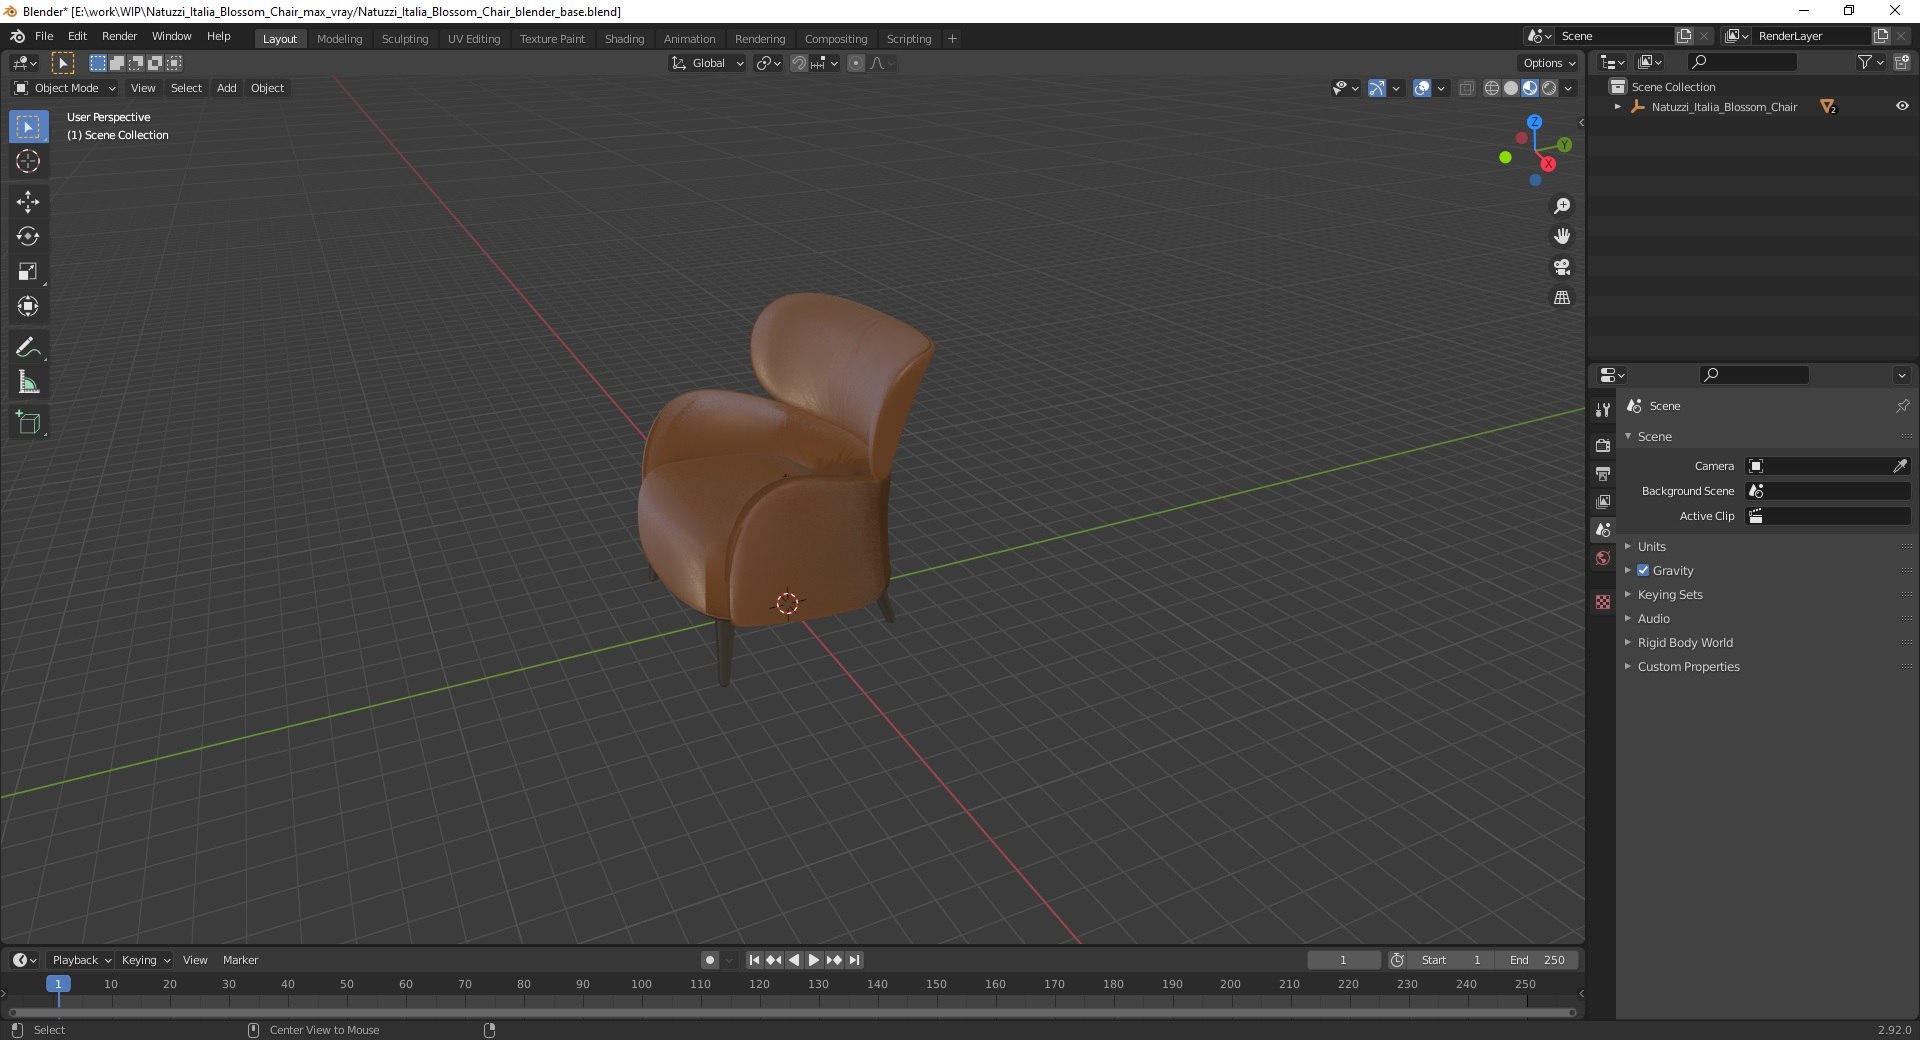This screenshot has height=1040, width=1920.
Task: Activate the Rotate tool
Action: (28, 237)
